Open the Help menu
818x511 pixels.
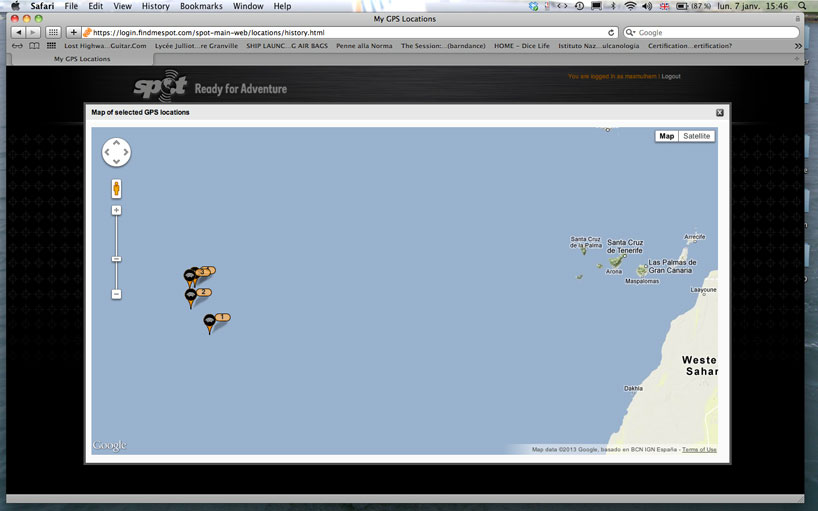[x=282, y=6]
